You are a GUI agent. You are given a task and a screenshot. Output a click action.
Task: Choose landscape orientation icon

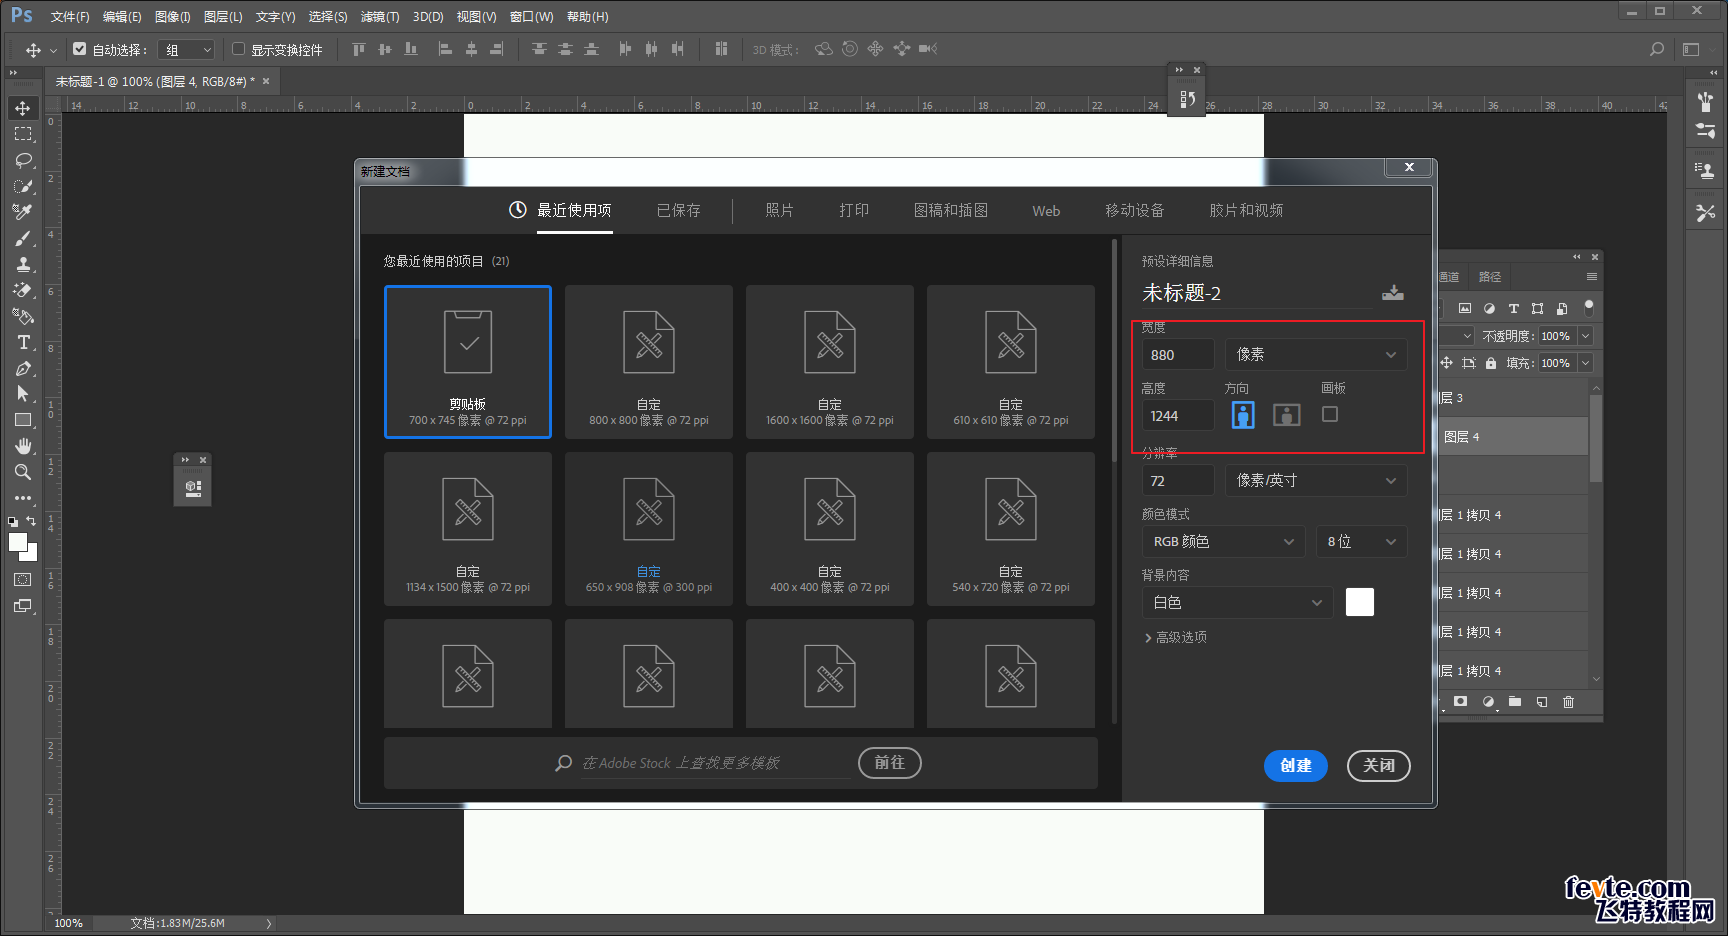[x=1286, y=415]
